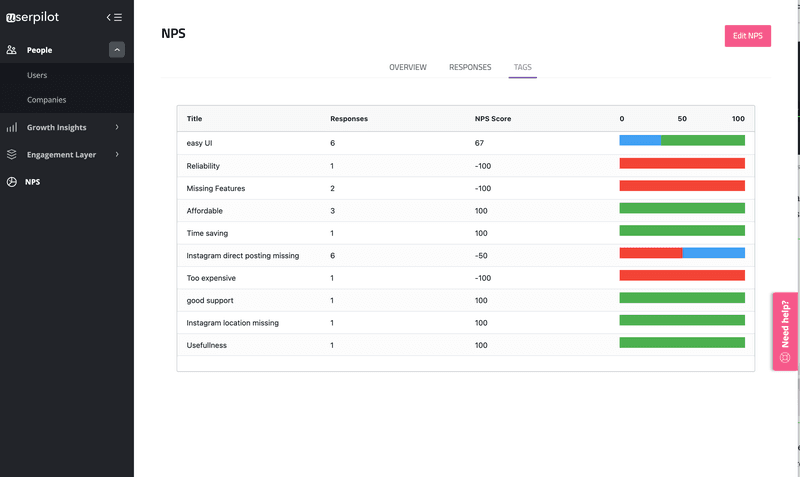Expand the Engagement Layer submenu arrow

click(117, 155)
